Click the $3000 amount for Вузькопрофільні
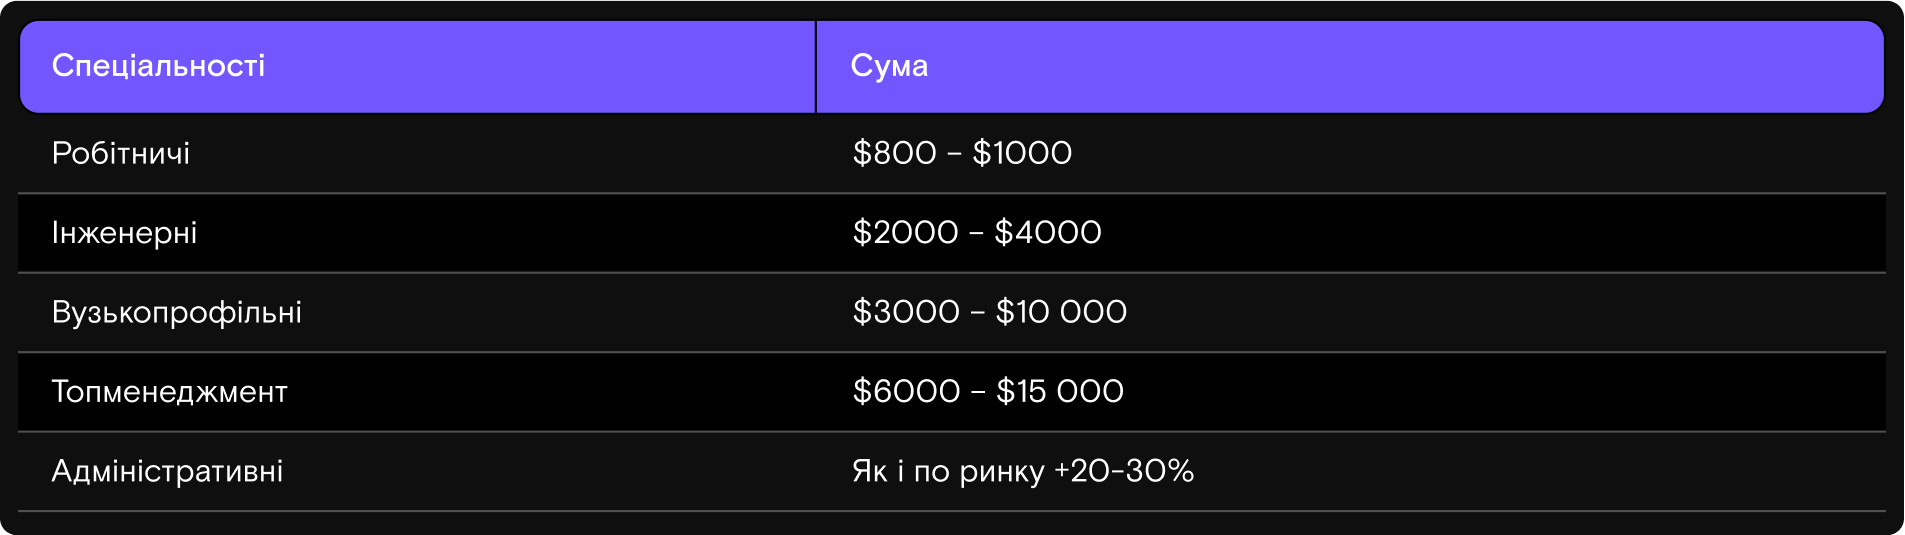The height and width of the screenshot is (535, 1905). [x=906, y=312]
